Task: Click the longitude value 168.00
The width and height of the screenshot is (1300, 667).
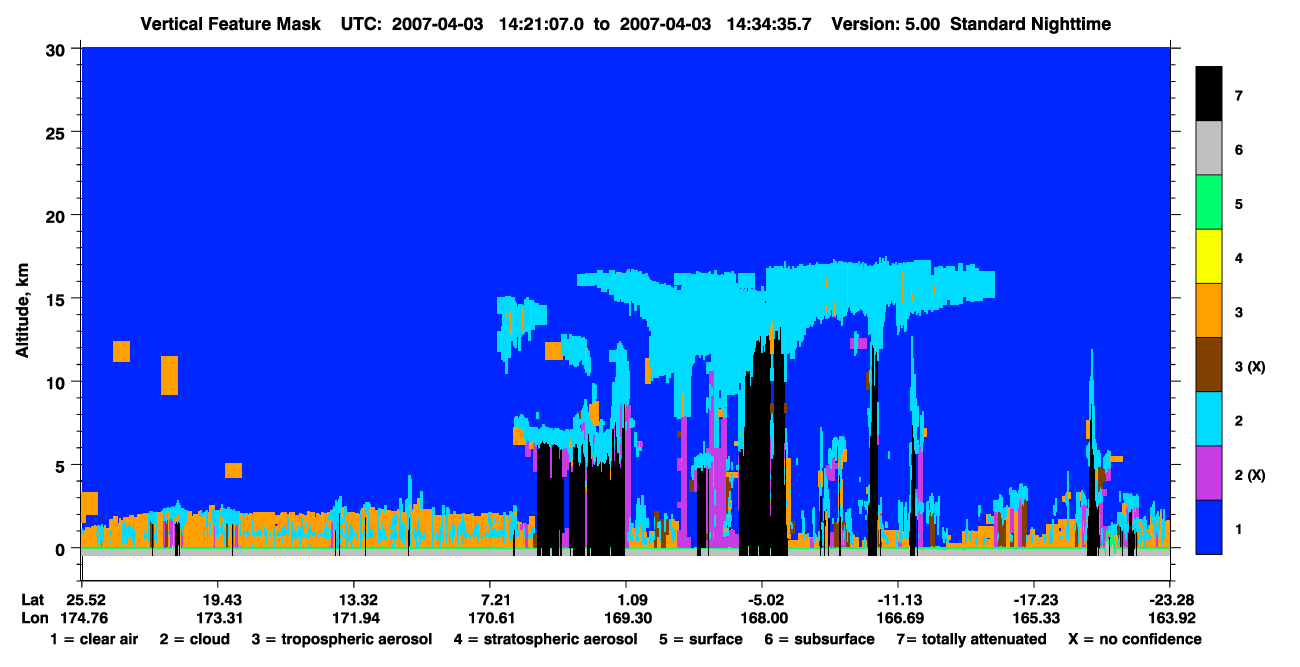Action: click(x=762, y=617)
